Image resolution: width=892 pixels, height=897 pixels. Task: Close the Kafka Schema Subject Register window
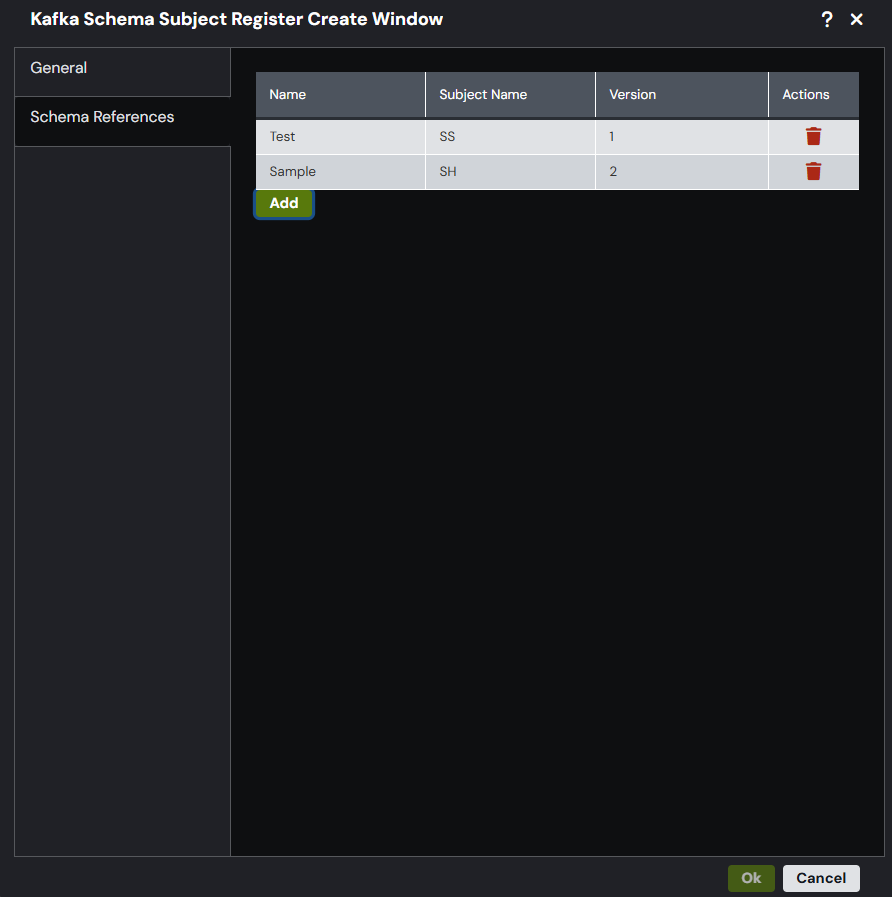coord(856,19)
